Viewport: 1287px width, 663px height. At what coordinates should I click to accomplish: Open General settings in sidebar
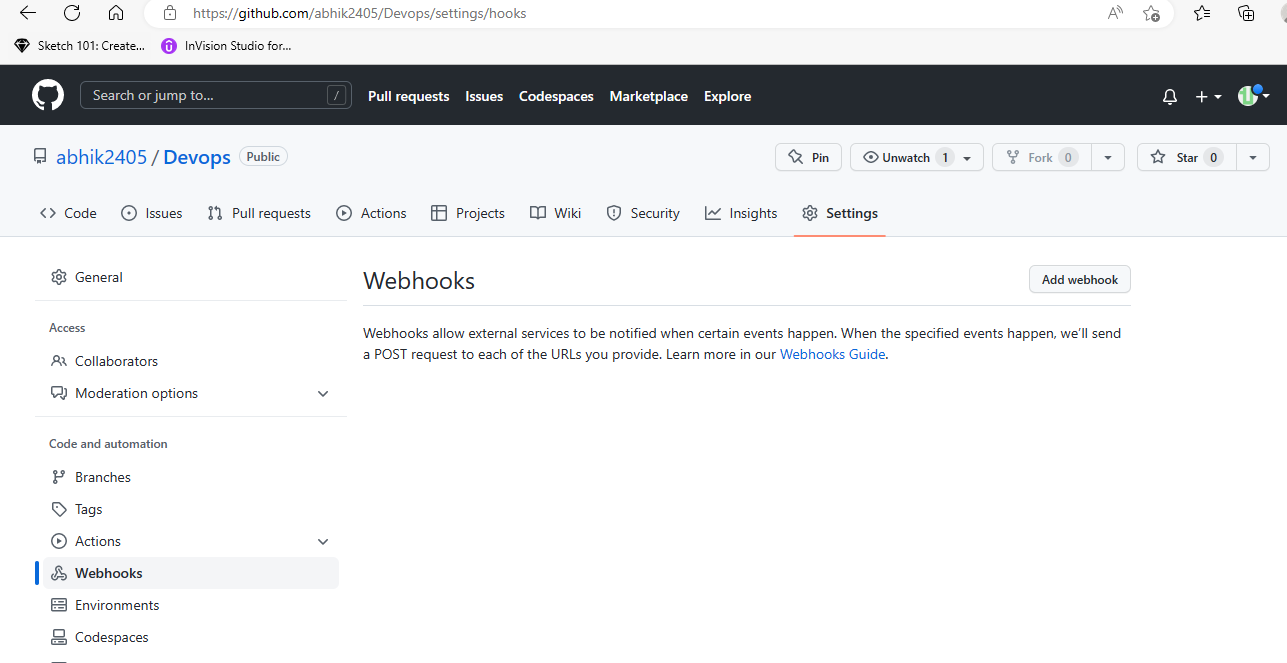190,277
